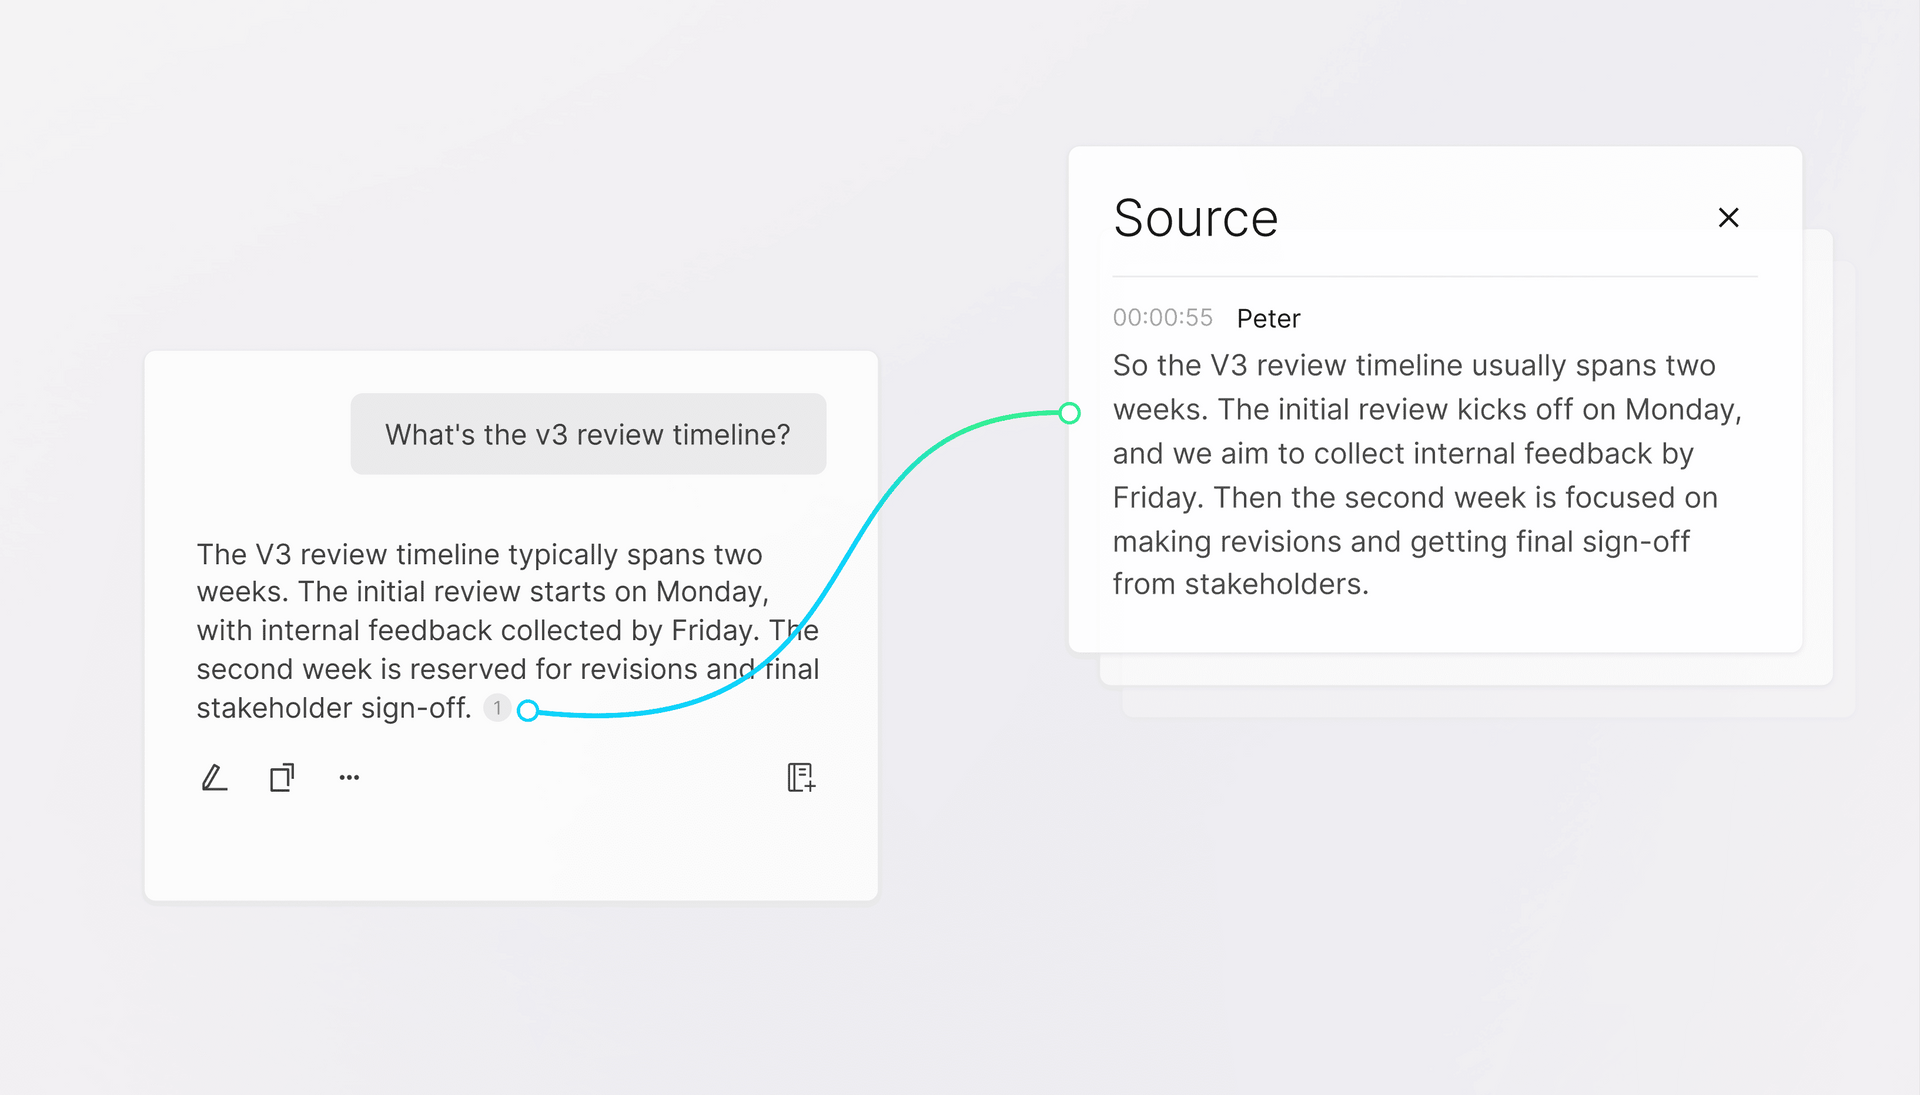Close the Source panel
The width and height of the screenshot is (1920, 1095).
(1728, 217)
